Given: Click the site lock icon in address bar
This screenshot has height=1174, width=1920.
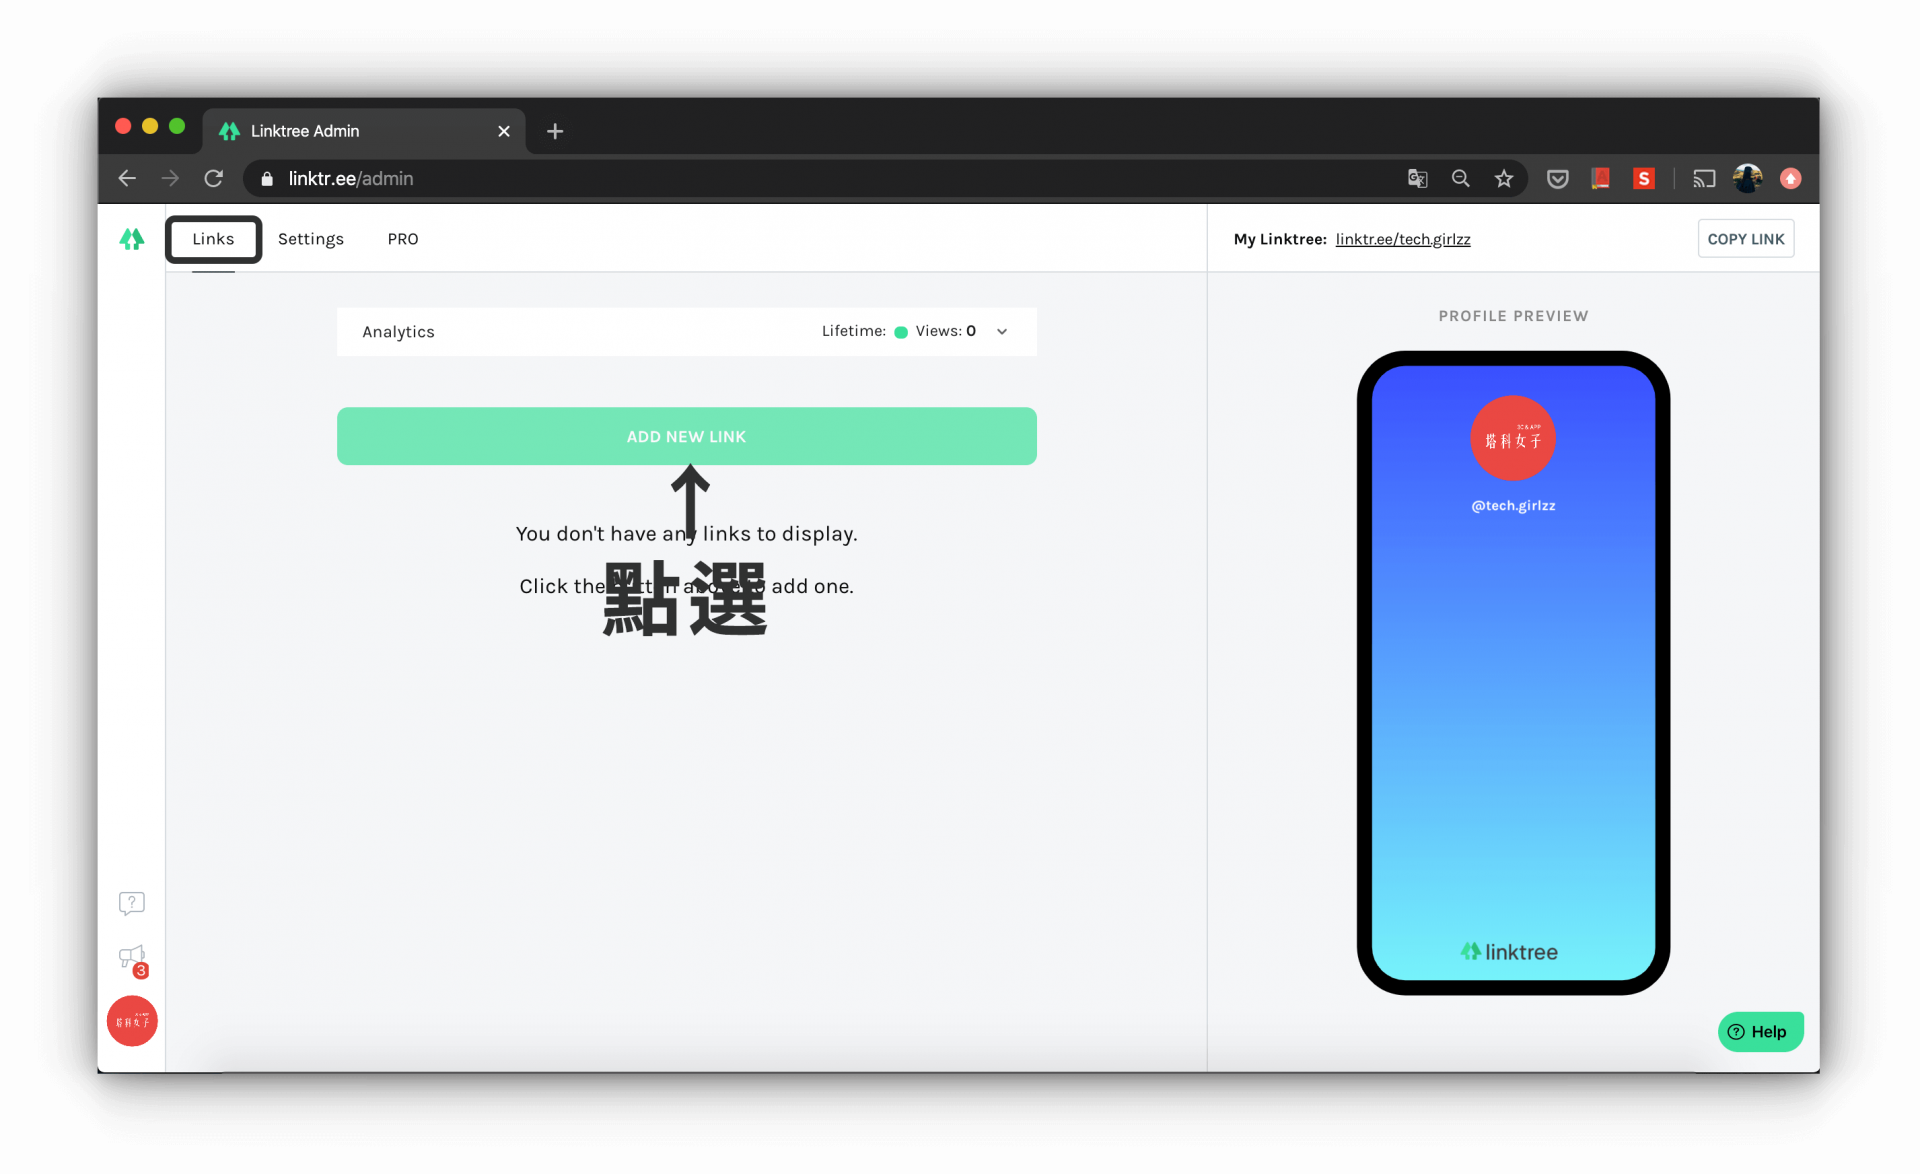Looking at the screenshot, I should coord(267,178).
